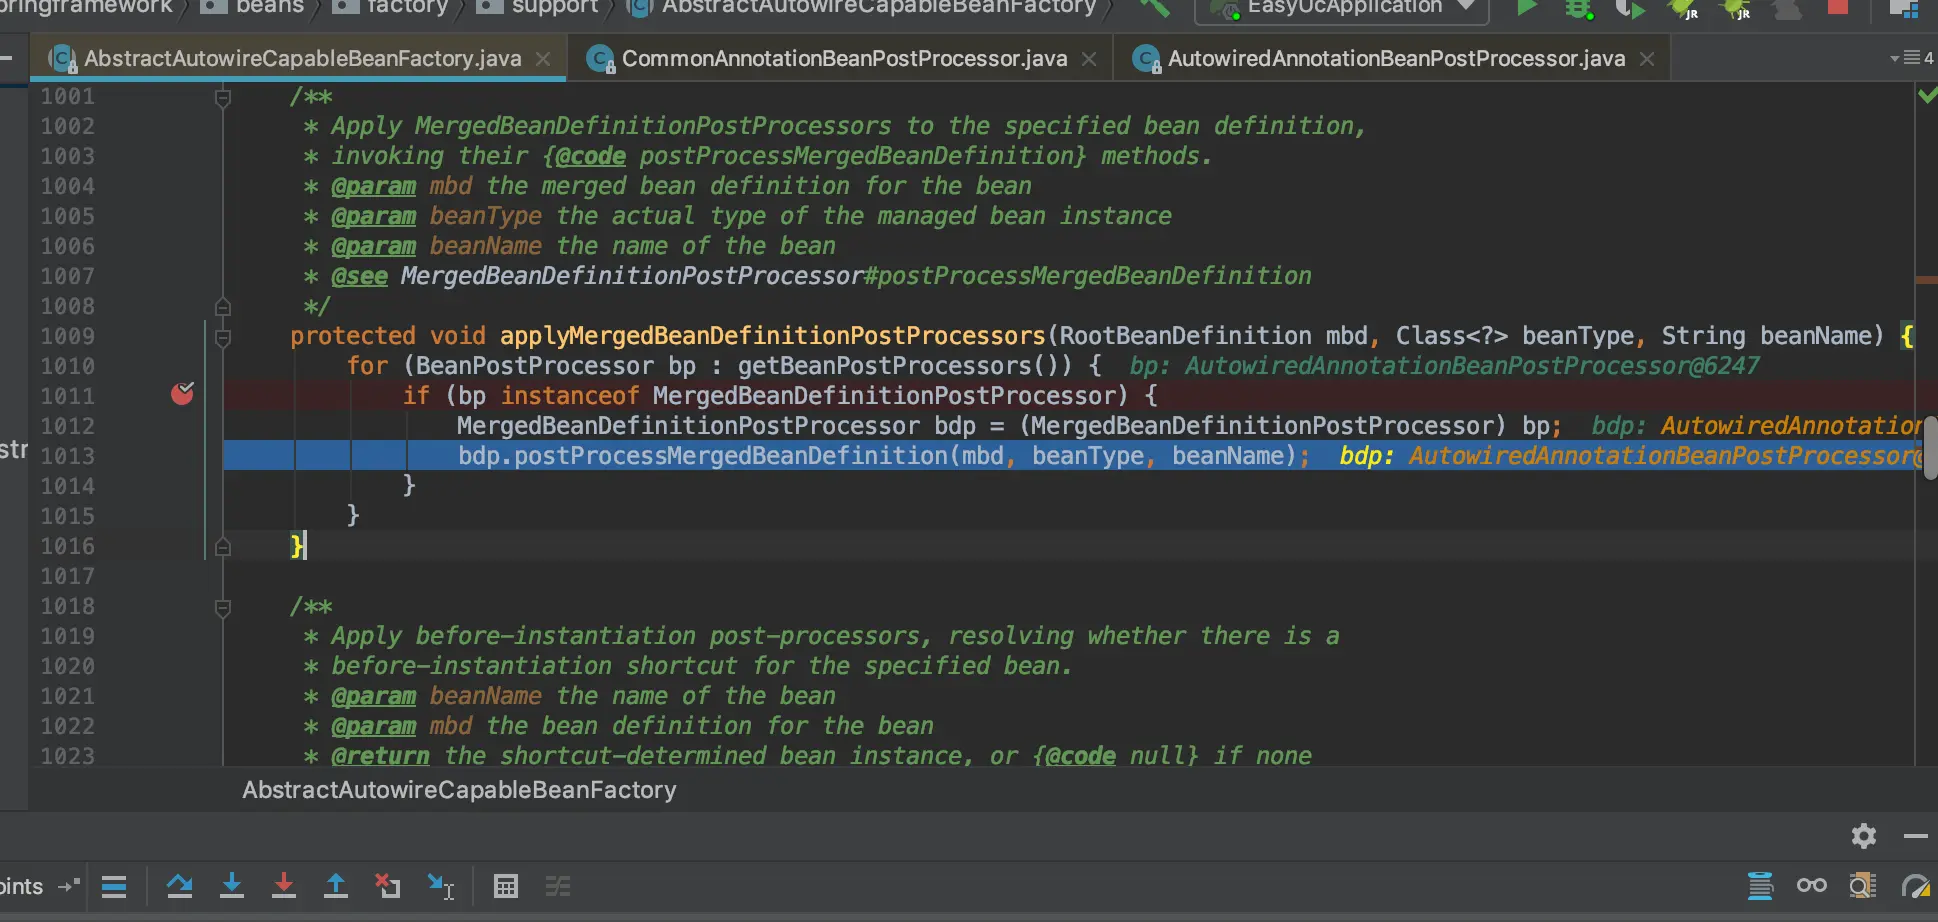Open the Evaluate Expression calculator
The image size is (1938, 922).
[x=506, y=886]
